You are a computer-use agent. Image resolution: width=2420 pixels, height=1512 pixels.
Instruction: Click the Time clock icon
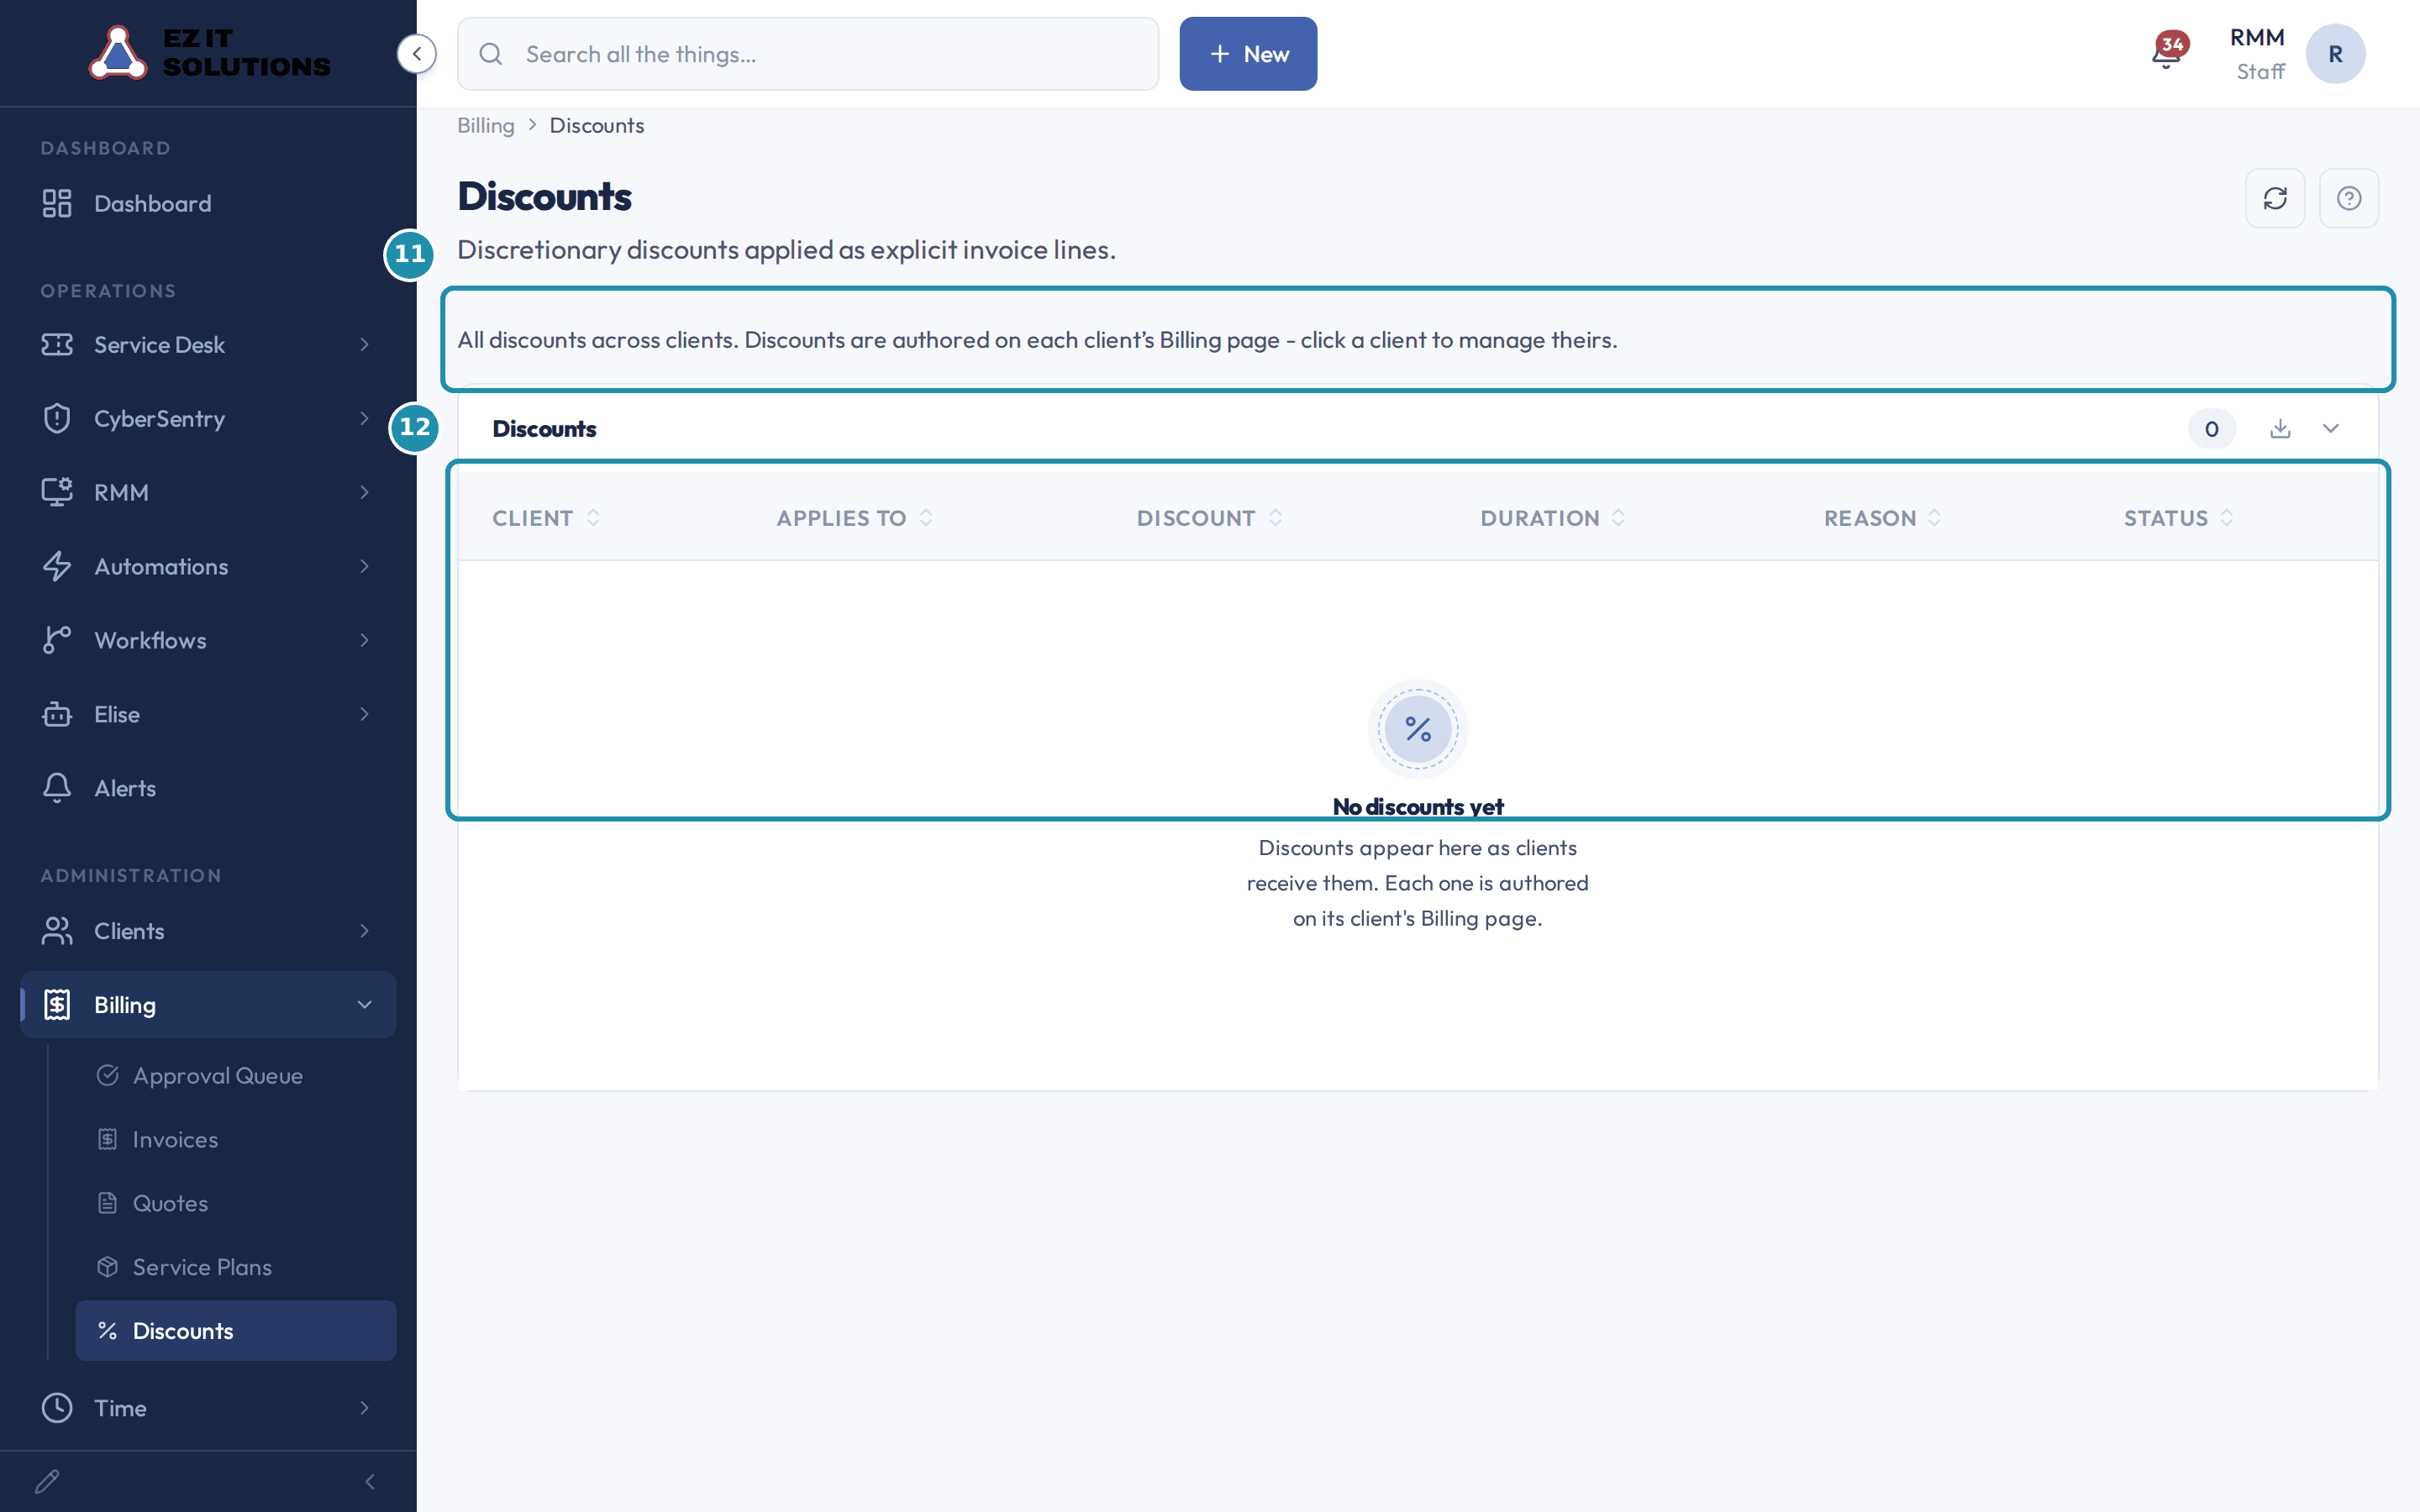(x=57, y=1408)
